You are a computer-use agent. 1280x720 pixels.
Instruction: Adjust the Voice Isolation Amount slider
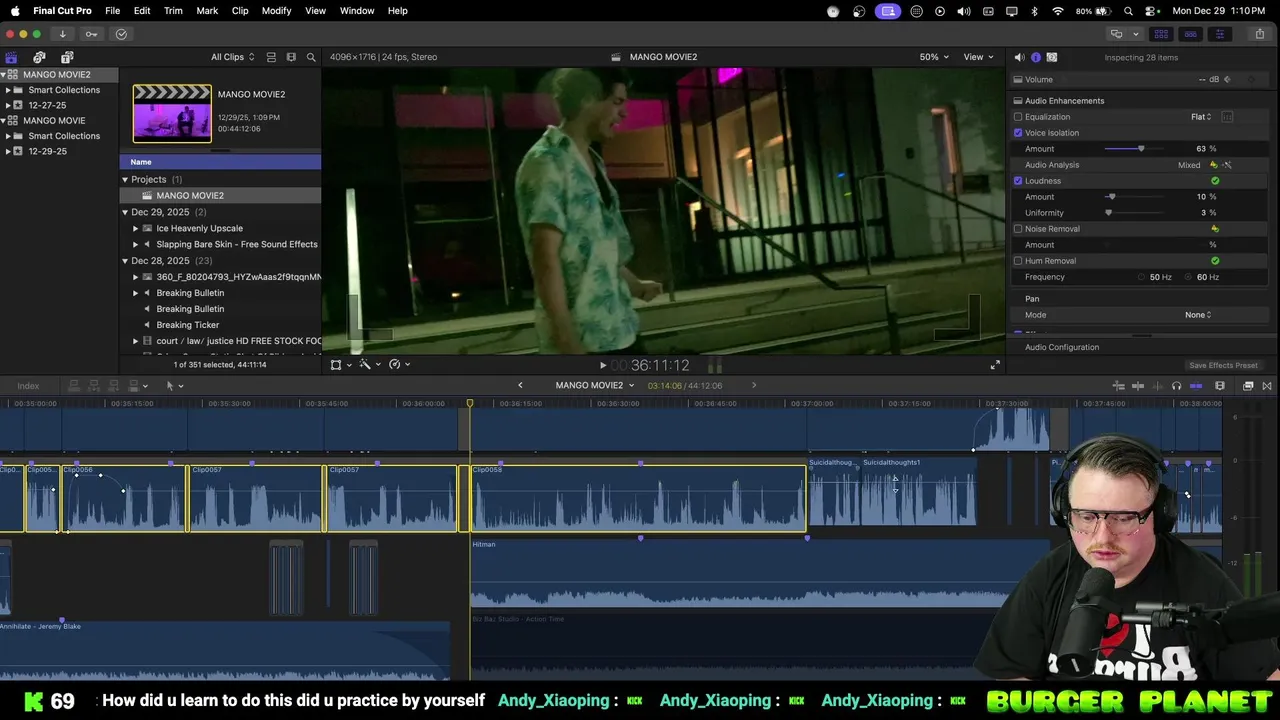1140,149
